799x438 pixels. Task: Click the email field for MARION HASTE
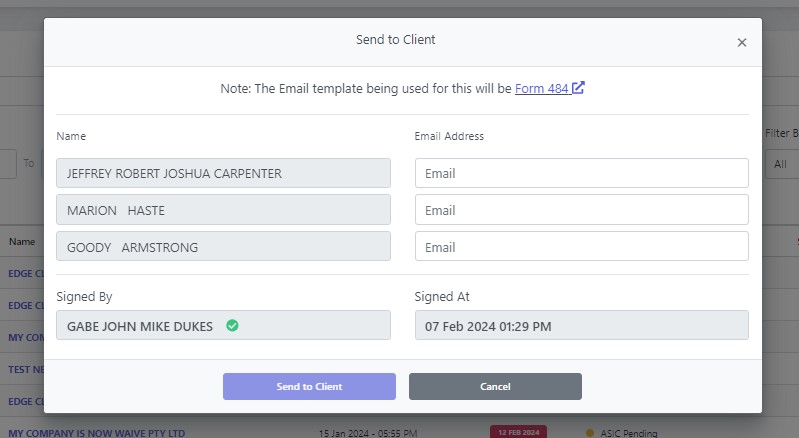[581, 210]
